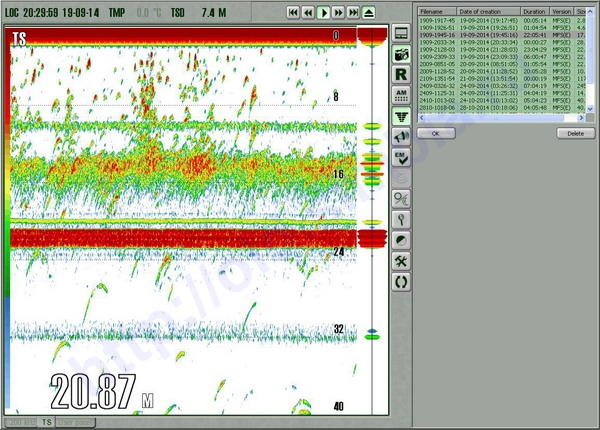
Task: Fast forward the sonar playback
Action: 340,12
